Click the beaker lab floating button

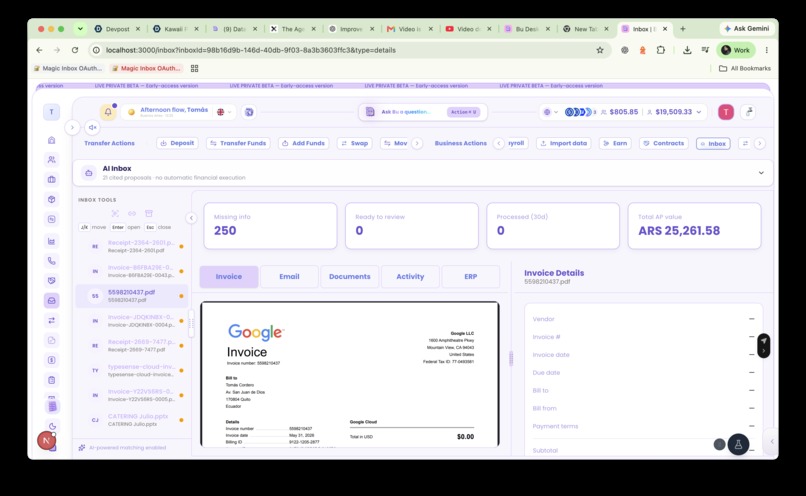[738, 445]
